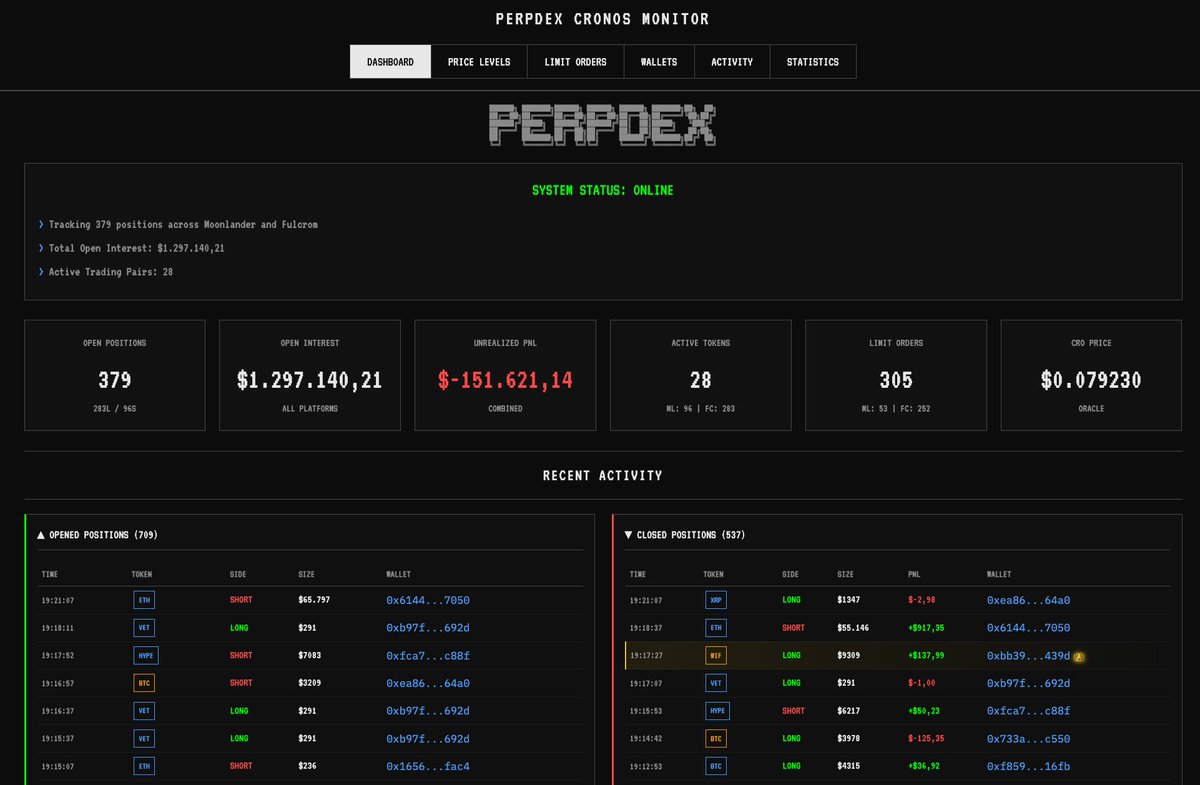This screenshot has height=785, width=1200.
Task: Click the +$137,99 PNL value
Action: [926, 656]
